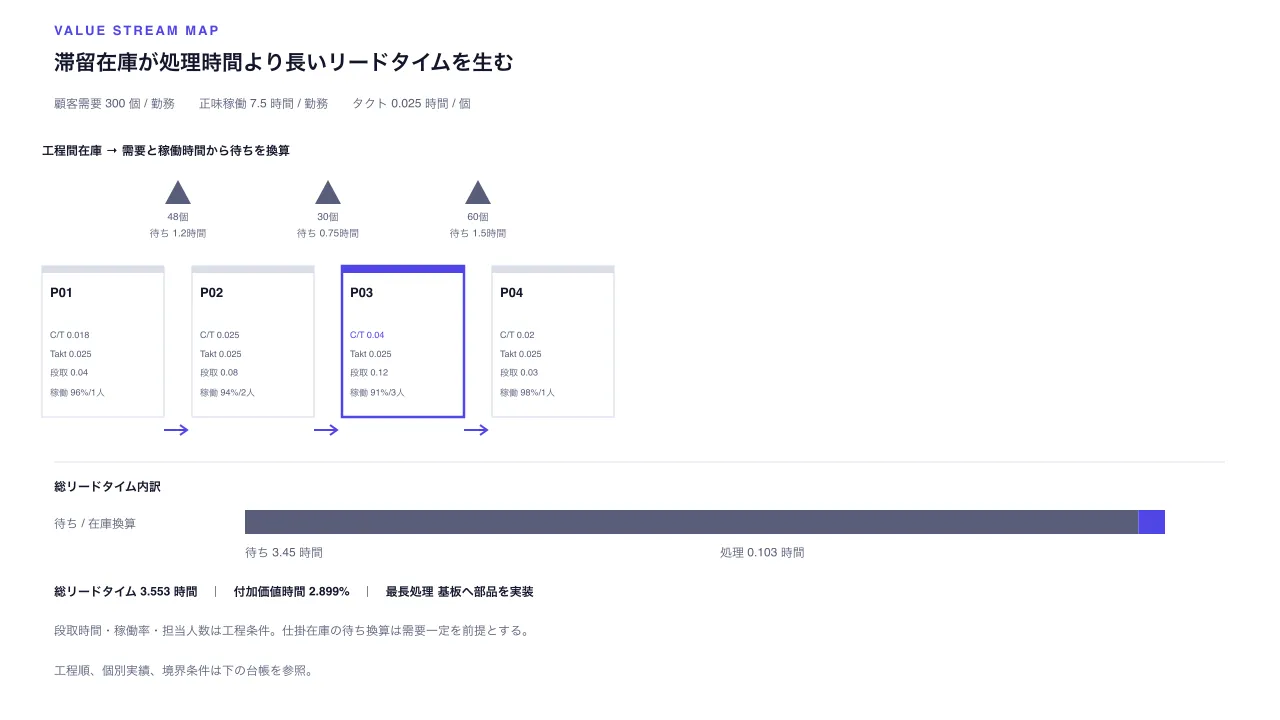Click the purple processing-time bar segment

[x=1152, y=522]
